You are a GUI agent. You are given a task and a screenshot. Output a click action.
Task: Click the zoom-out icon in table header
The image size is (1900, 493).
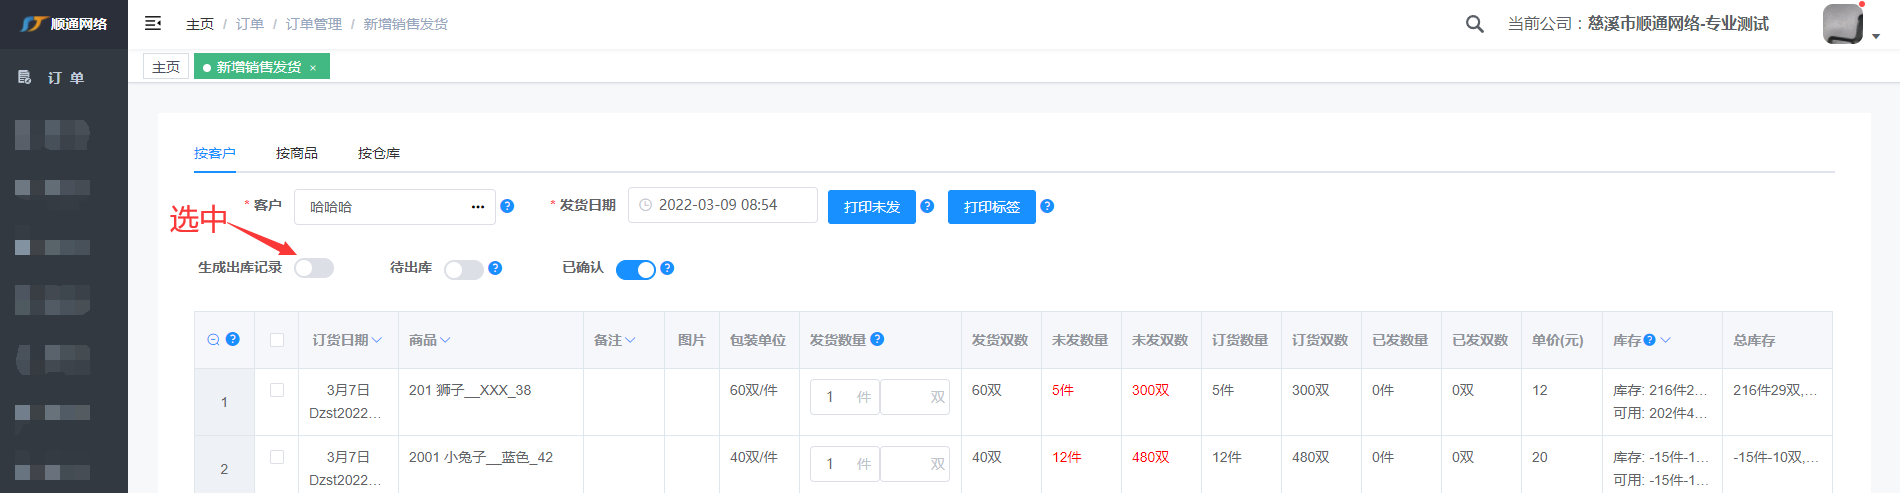(213, 340)
